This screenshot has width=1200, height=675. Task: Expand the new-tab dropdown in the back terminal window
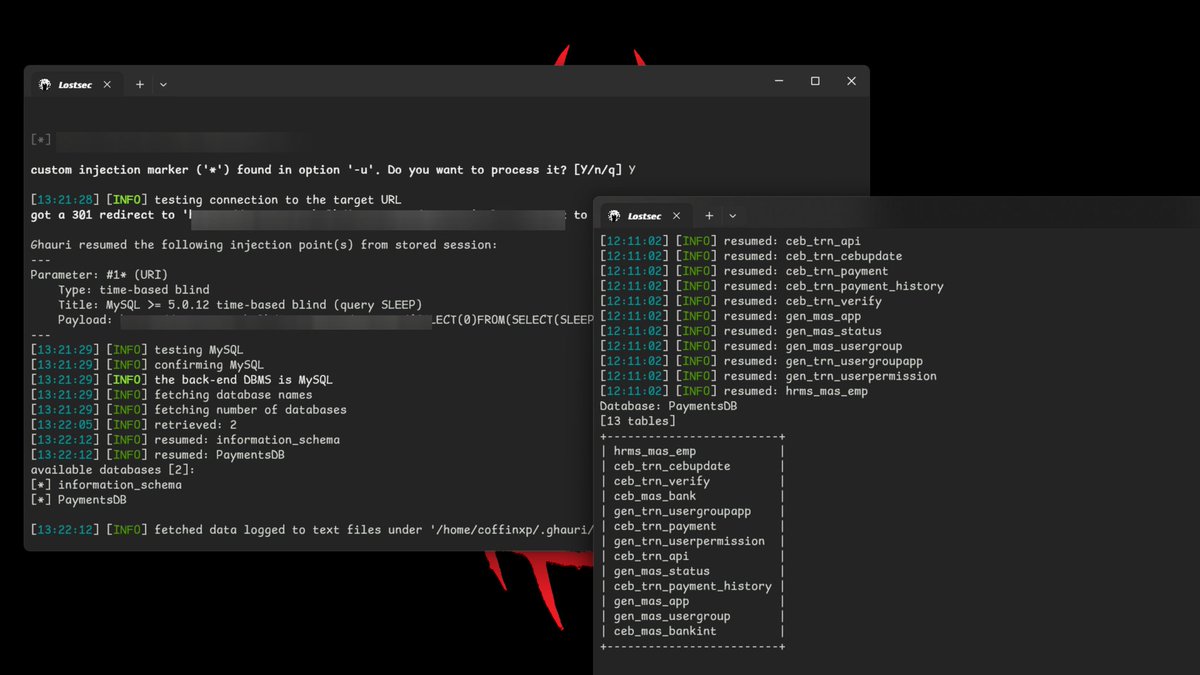163,85
